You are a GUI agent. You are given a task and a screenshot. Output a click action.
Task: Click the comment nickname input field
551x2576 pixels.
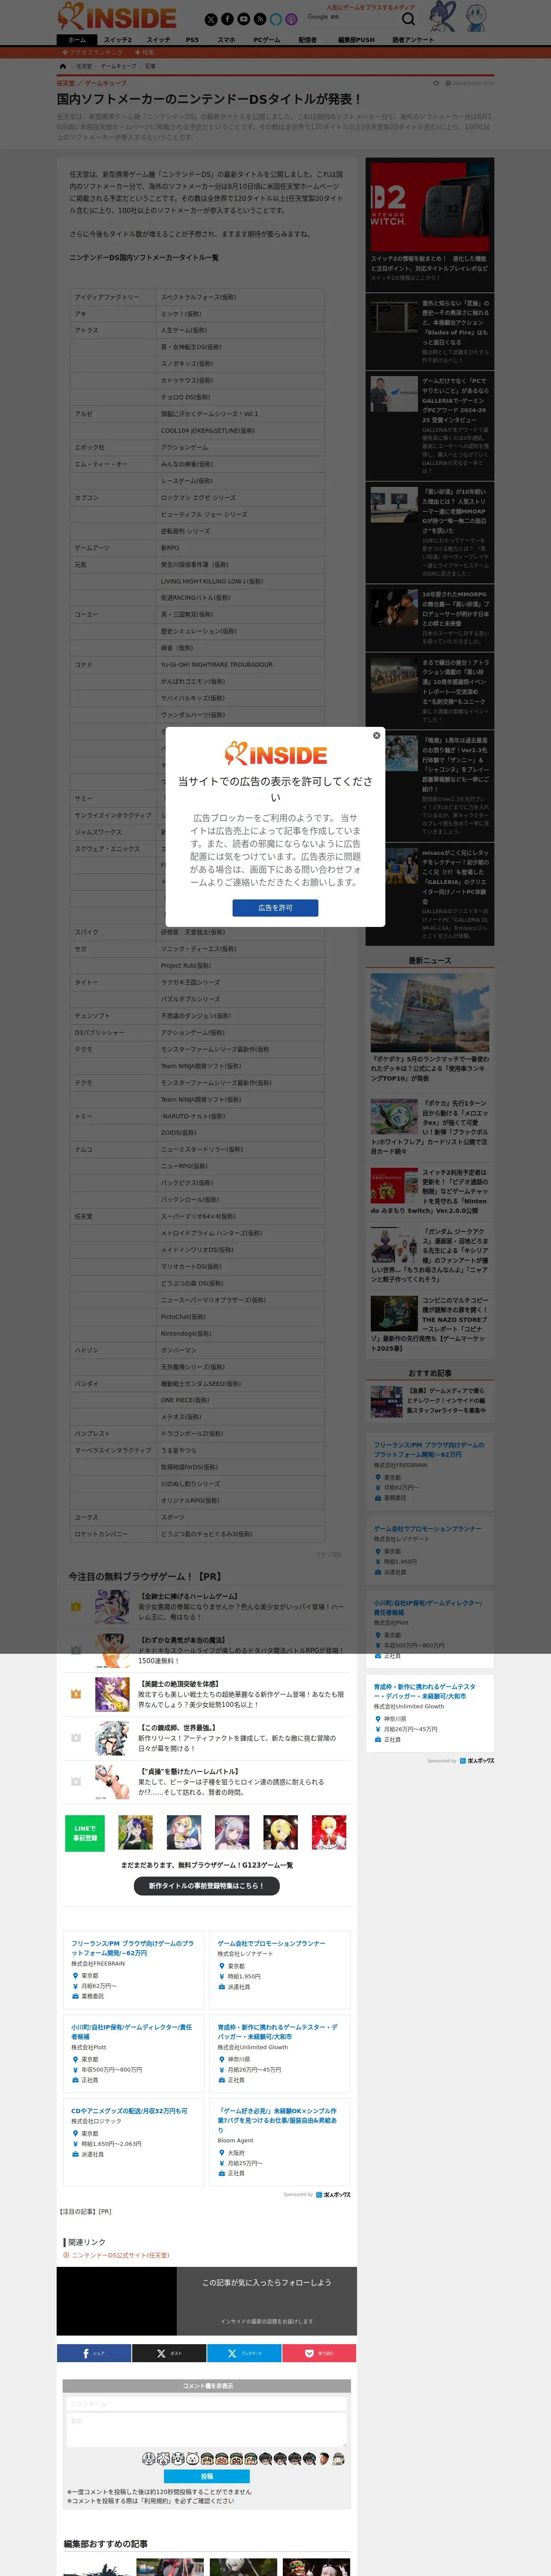[x=207, y=2404]
